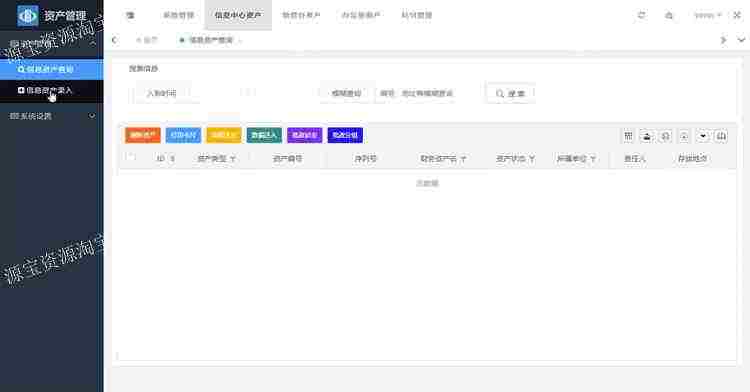
Task: Collapse the first sidebar menu group
Action: (52, 44)
